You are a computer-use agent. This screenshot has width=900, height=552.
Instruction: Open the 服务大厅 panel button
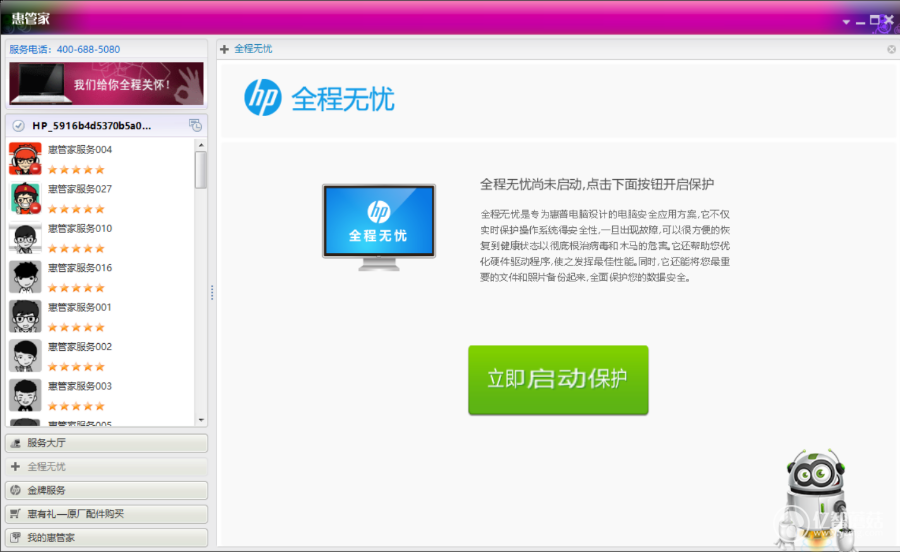click(107, 443)
